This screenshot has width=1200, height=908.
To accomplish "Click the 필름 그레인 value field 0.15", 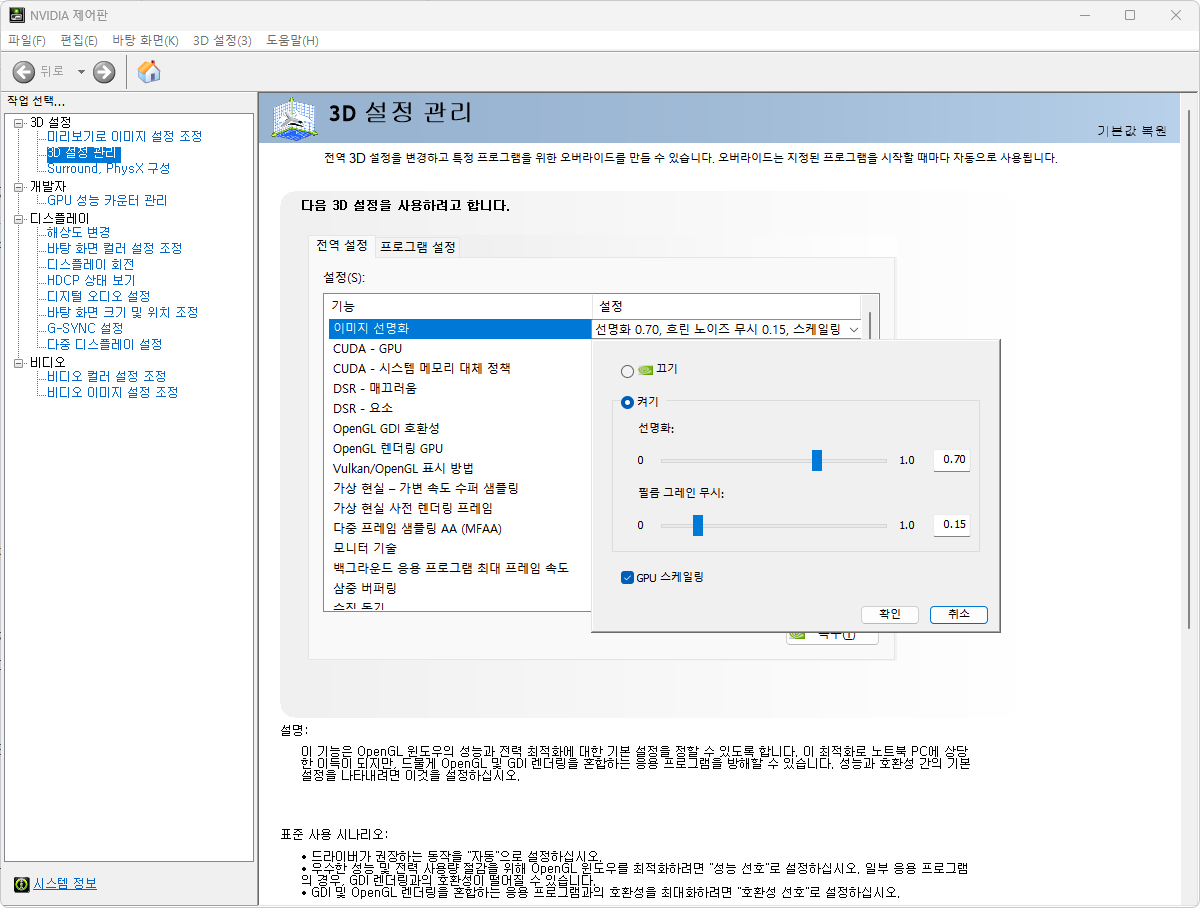I will [x=951, y=525].
